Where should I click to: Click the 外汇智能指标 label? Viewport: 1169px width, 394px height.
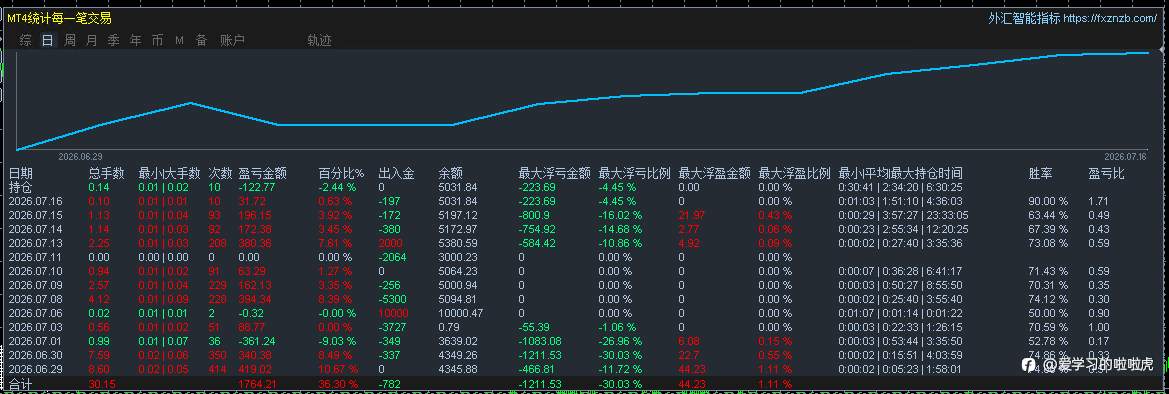coord(1024,19)
